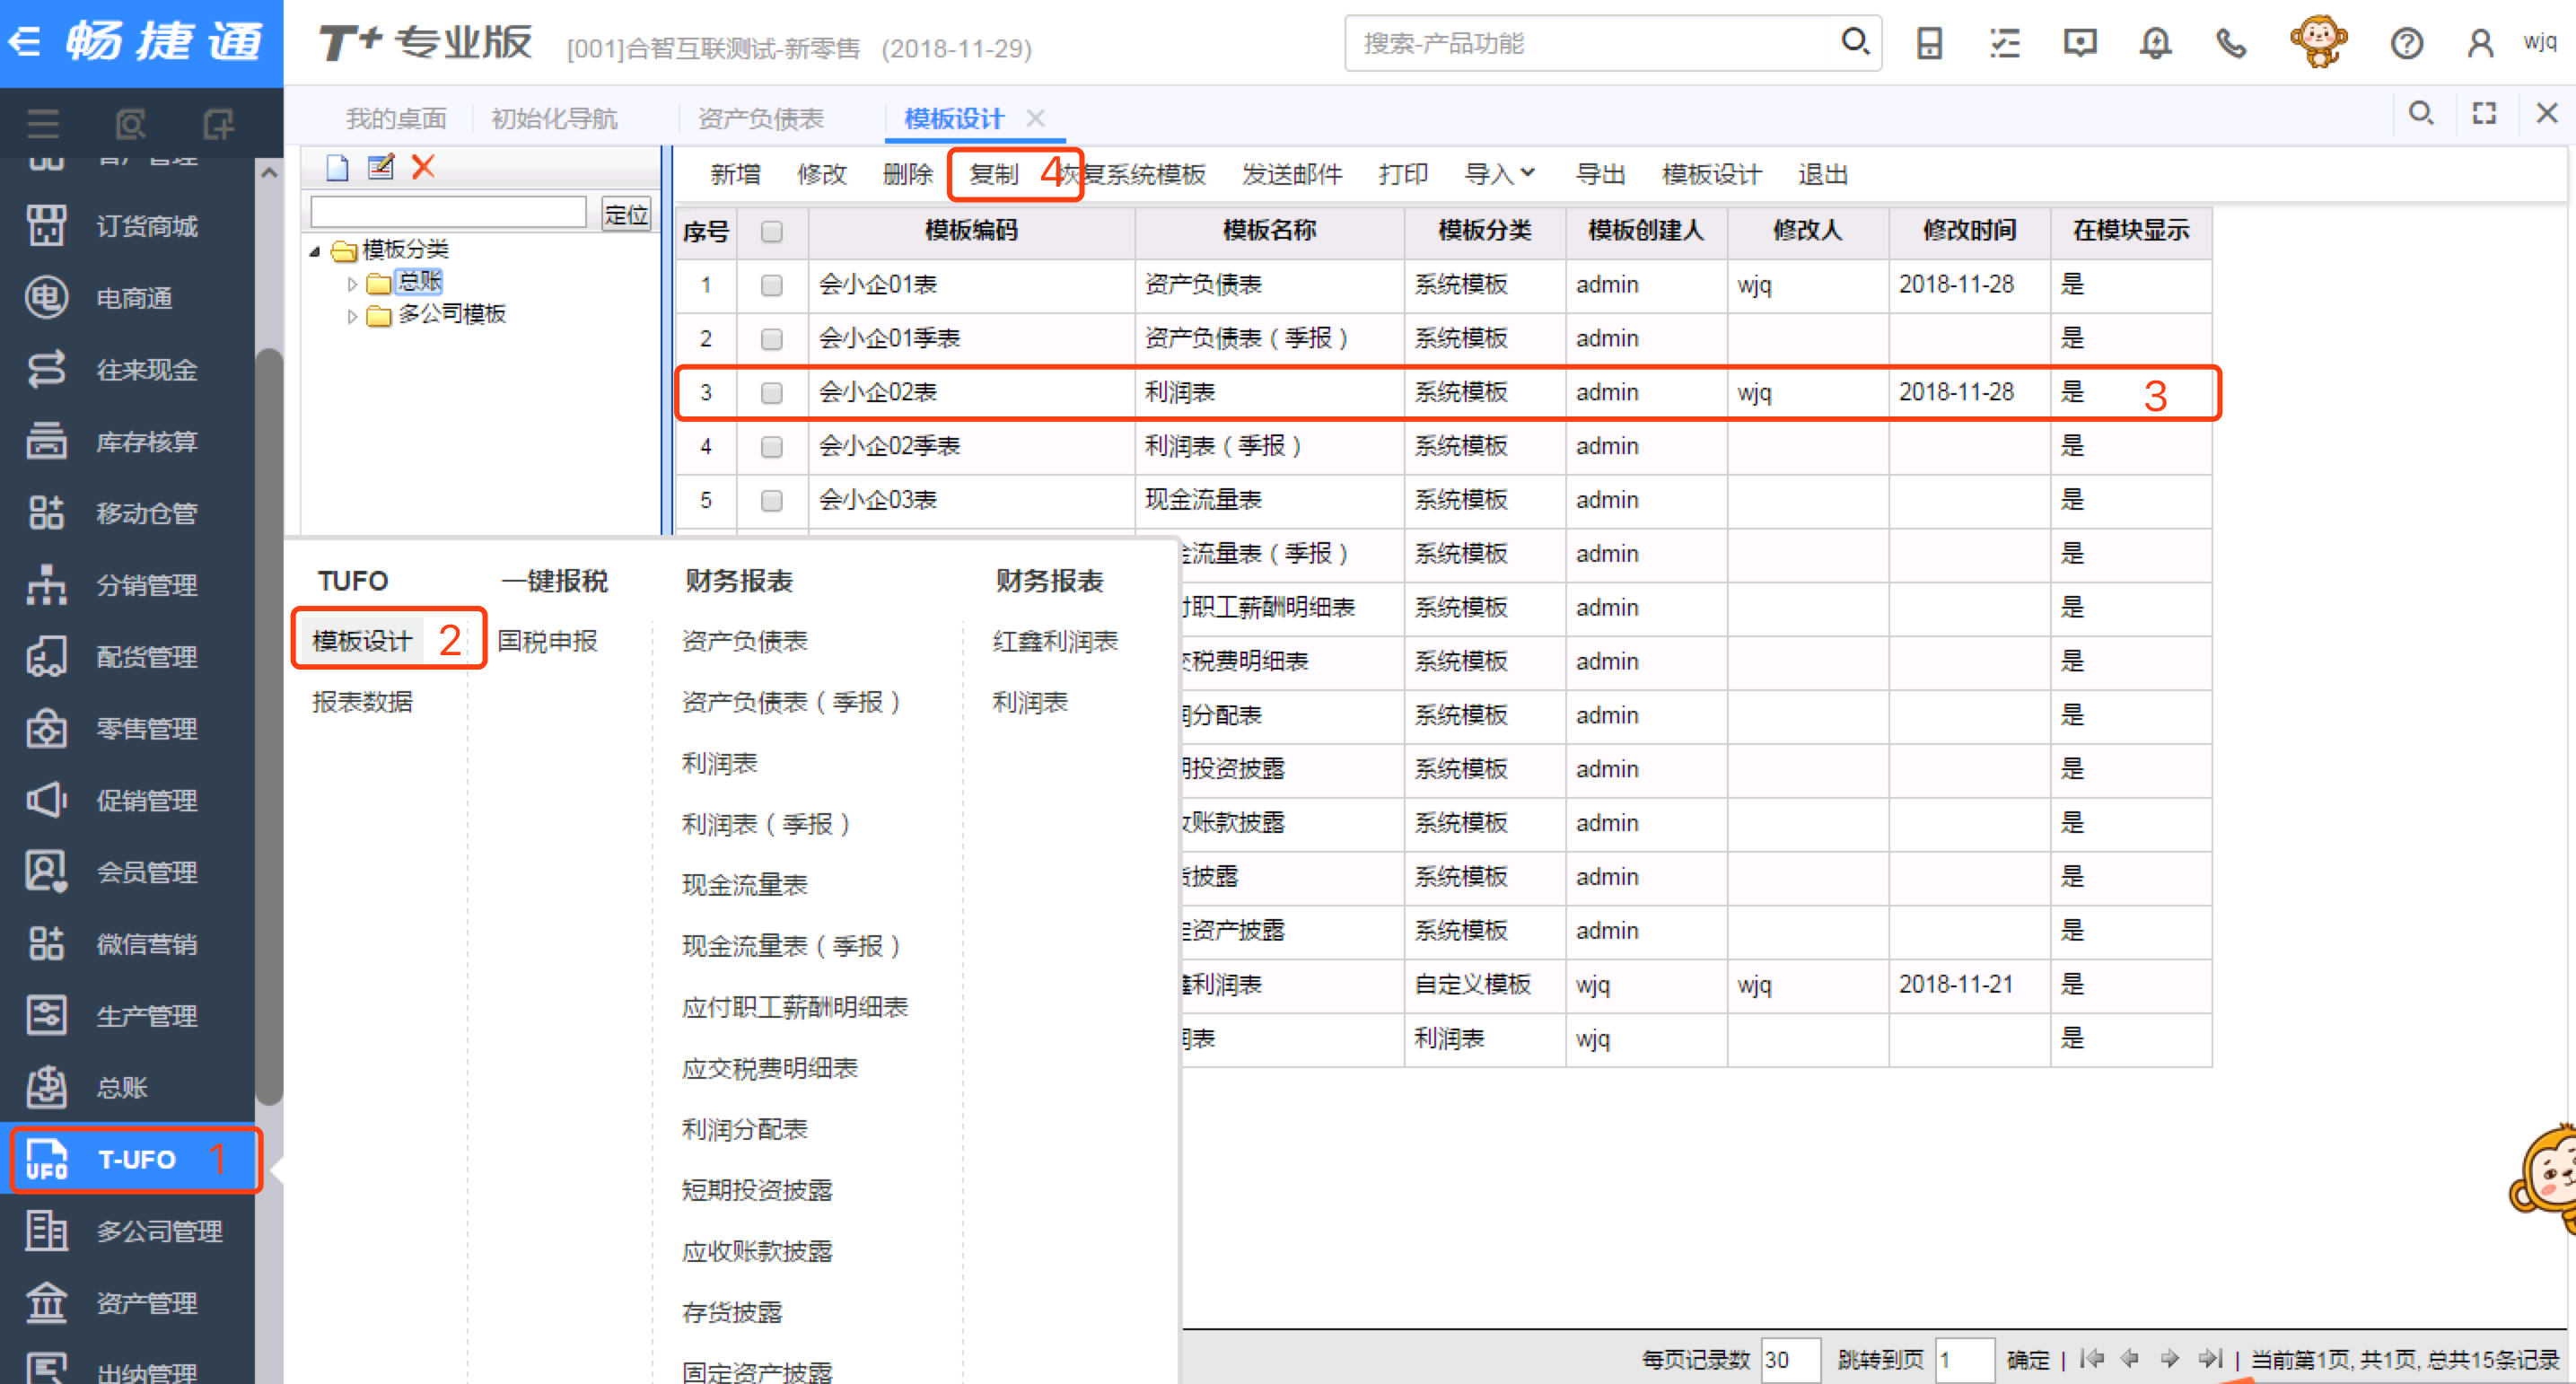
Task: Select 国税申报 menu item
Action: coord(547,641)
